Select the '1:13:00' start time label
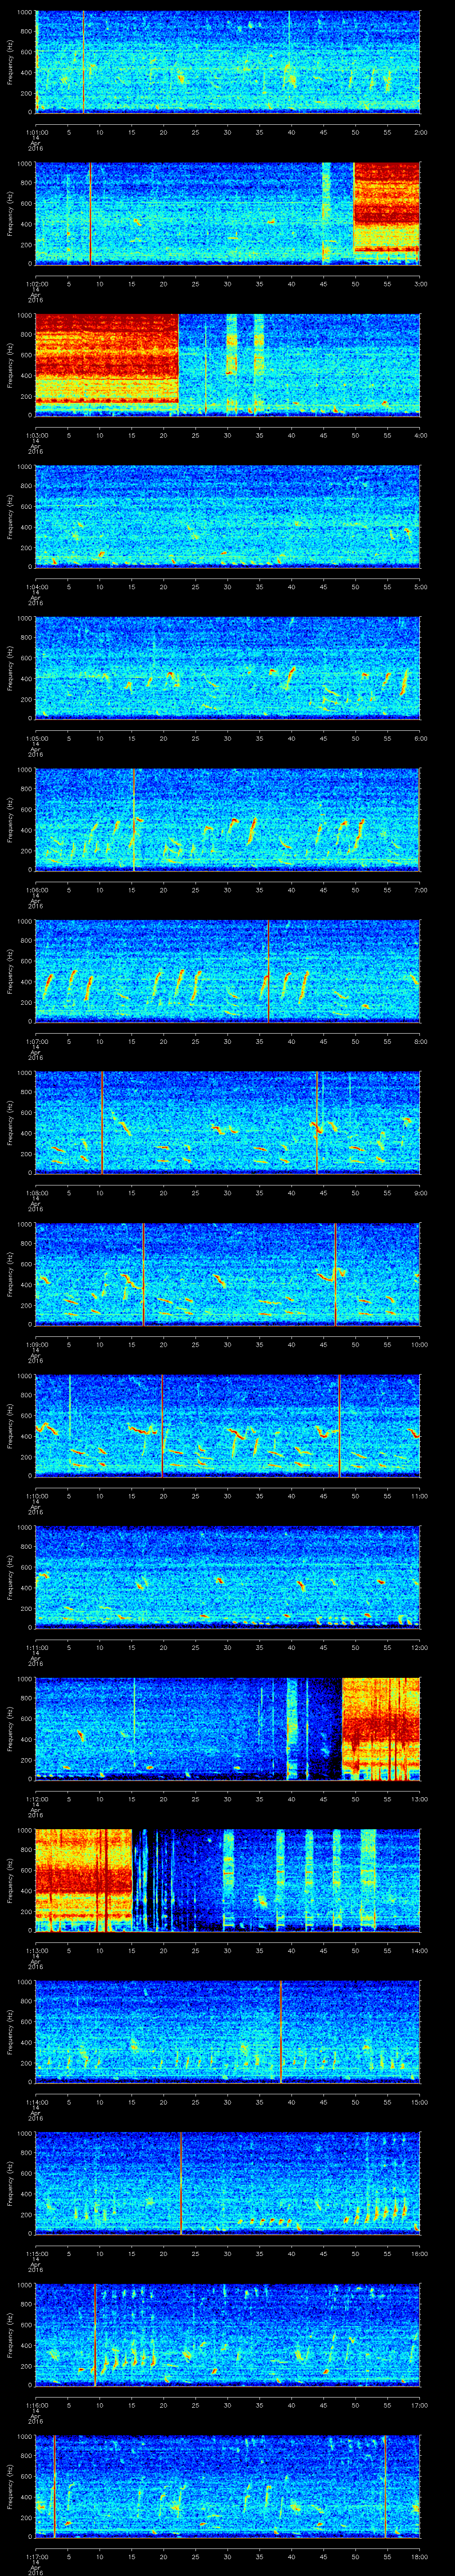Screen dimensions: 455x2576 click(36, 1950)
